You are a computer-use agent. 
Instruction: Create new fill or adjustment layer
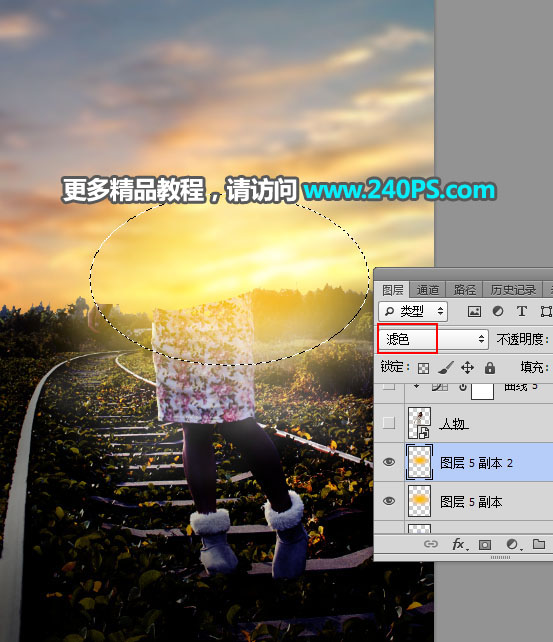[x=512, y=544]
